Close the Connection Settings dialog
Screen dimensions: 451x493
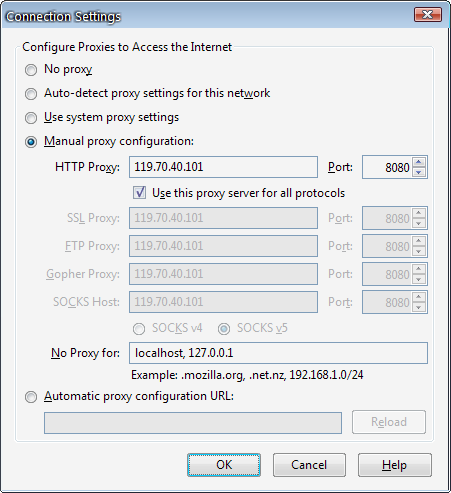[x=428, y=15]
